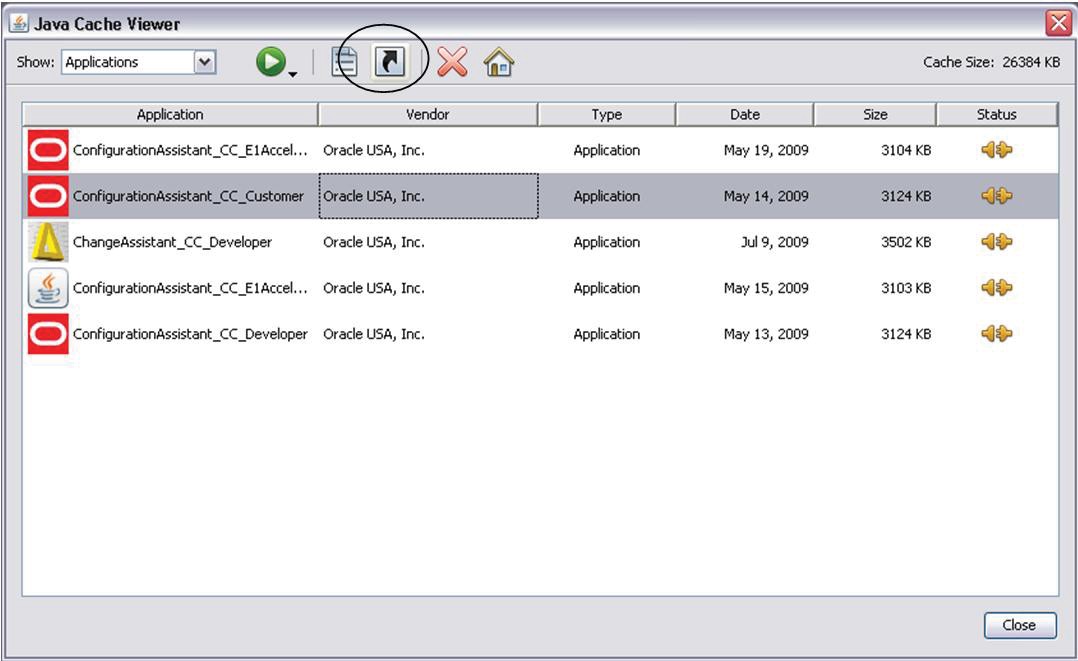Viewport: 1078px width, 661px height.
Task: Click Type cell of ChangeAssistant_CC_Developer row
Action: coord(606,242)
